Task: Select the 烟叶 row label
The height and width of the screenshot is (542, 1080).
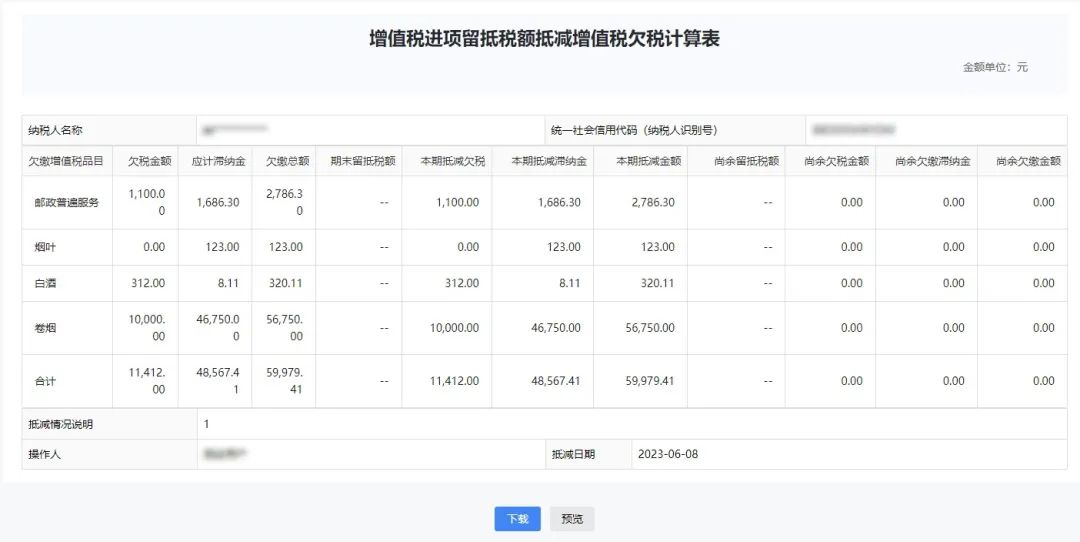Action: [x=44, y=247]
